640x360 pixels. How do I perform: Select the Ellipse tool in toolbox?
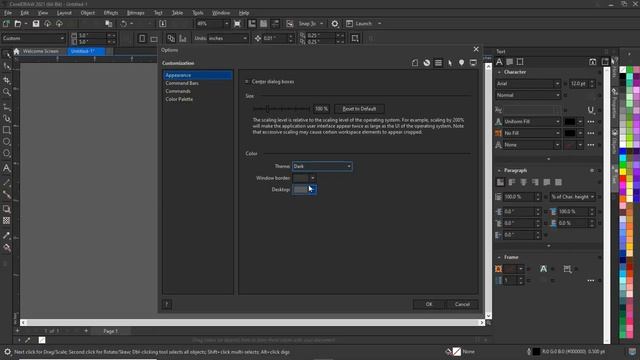pyautogui.click(x=7, y=142)
